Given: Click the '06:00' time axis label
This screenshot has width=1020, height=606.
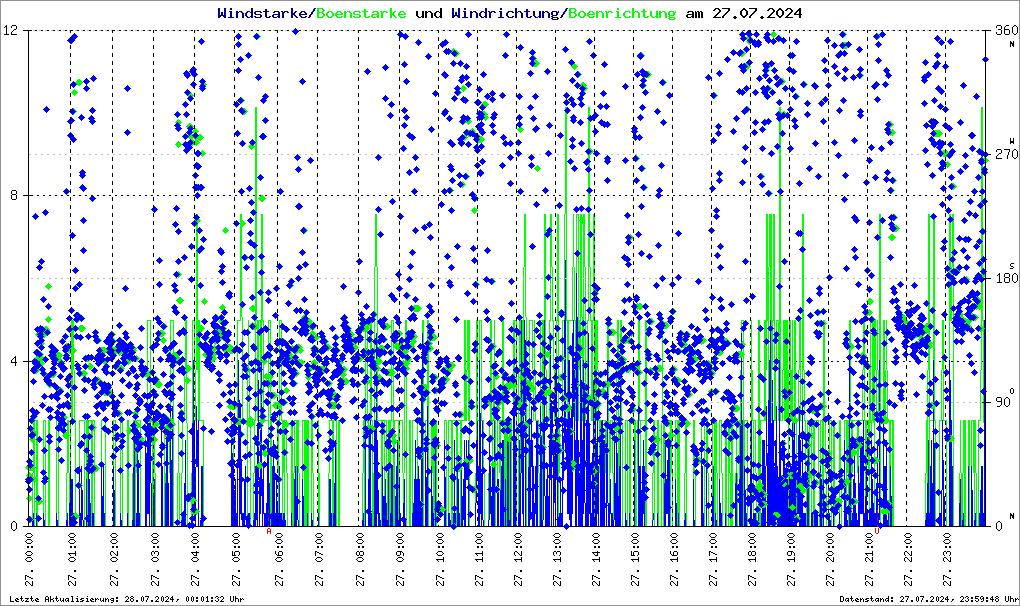Looking at the screenshot, I should (x=279, y=549).
